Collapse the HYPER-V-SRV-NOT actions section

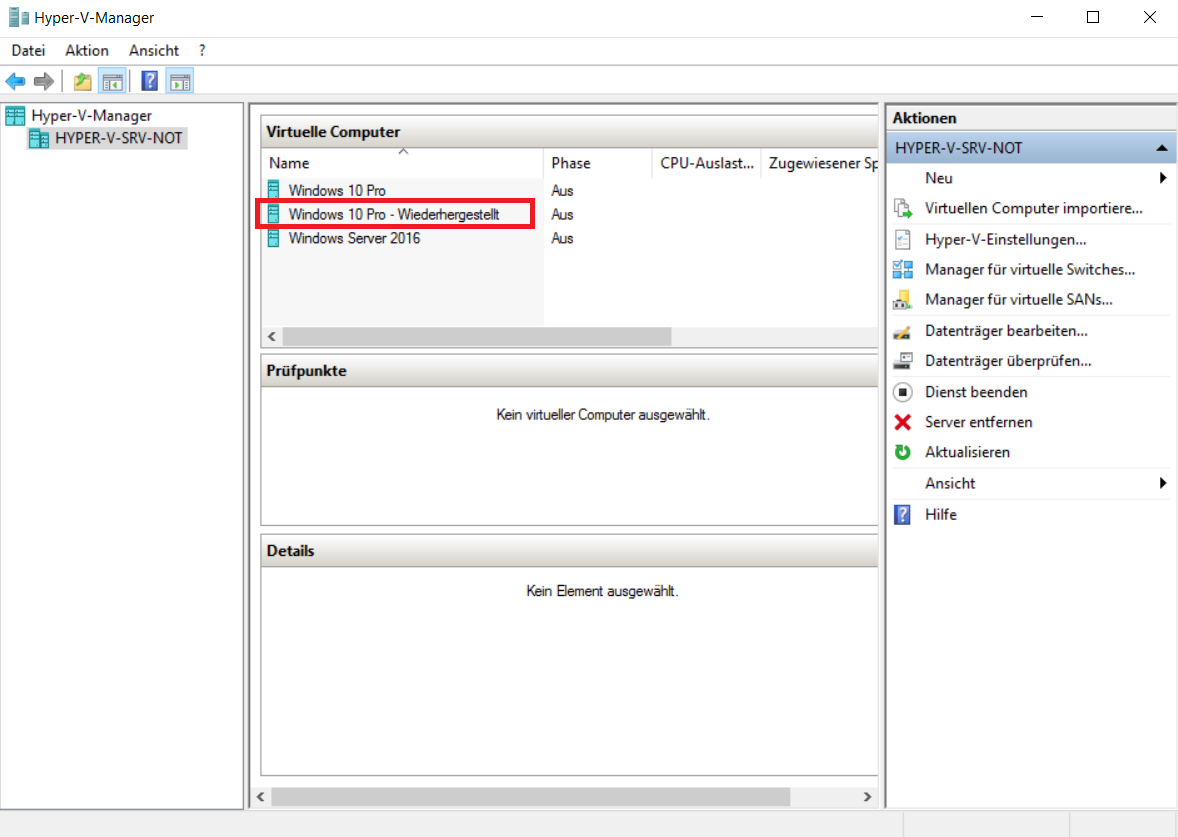click(1161, 148)
